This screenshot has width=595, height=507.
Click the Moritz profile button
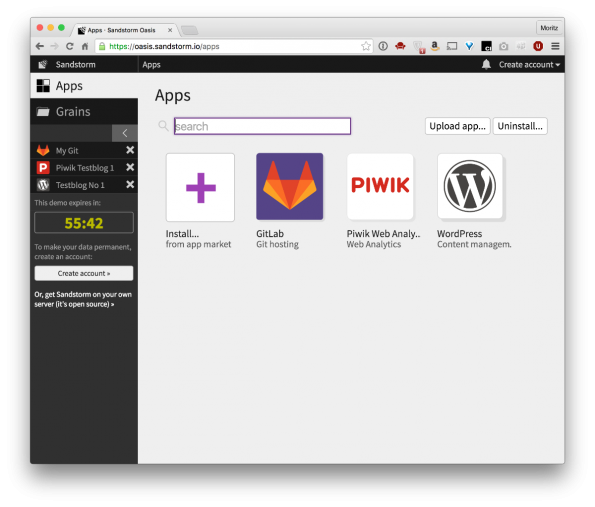coord(549,28)
